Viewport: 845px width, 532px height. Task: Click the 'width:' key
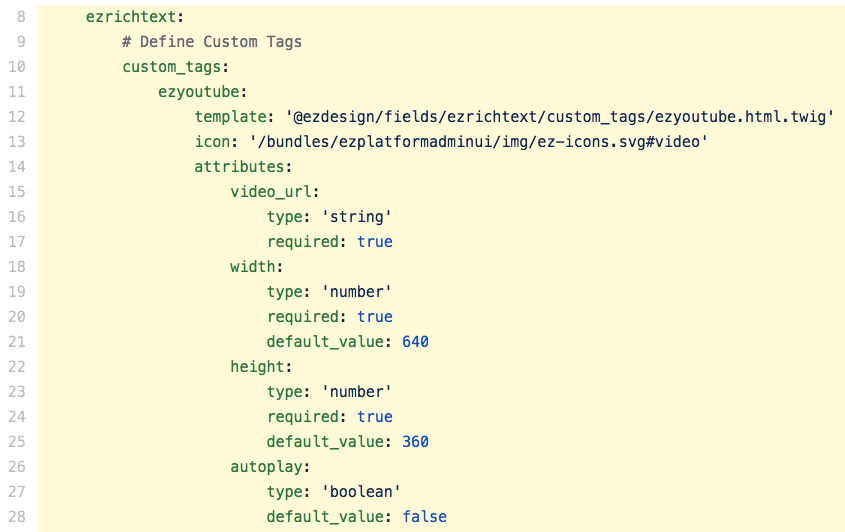[x=257, y=267]
